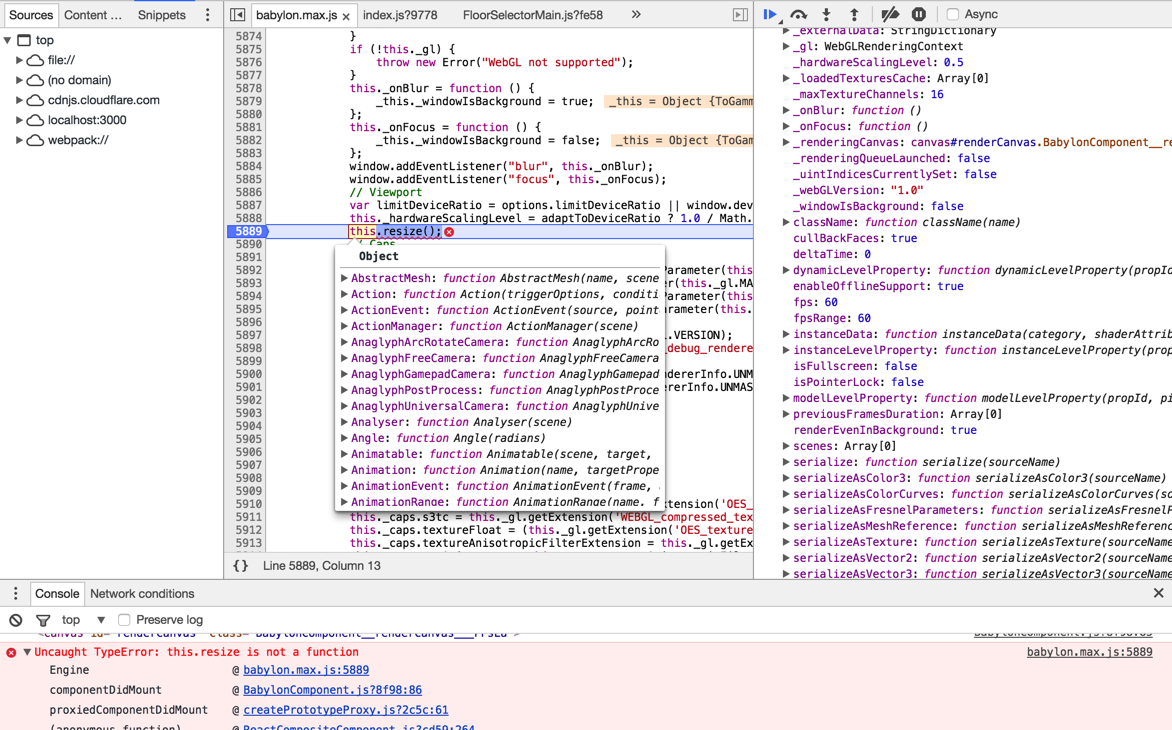Open createPrototypeProxy.js?2c5c:61 link

click(x=345, y=710)
